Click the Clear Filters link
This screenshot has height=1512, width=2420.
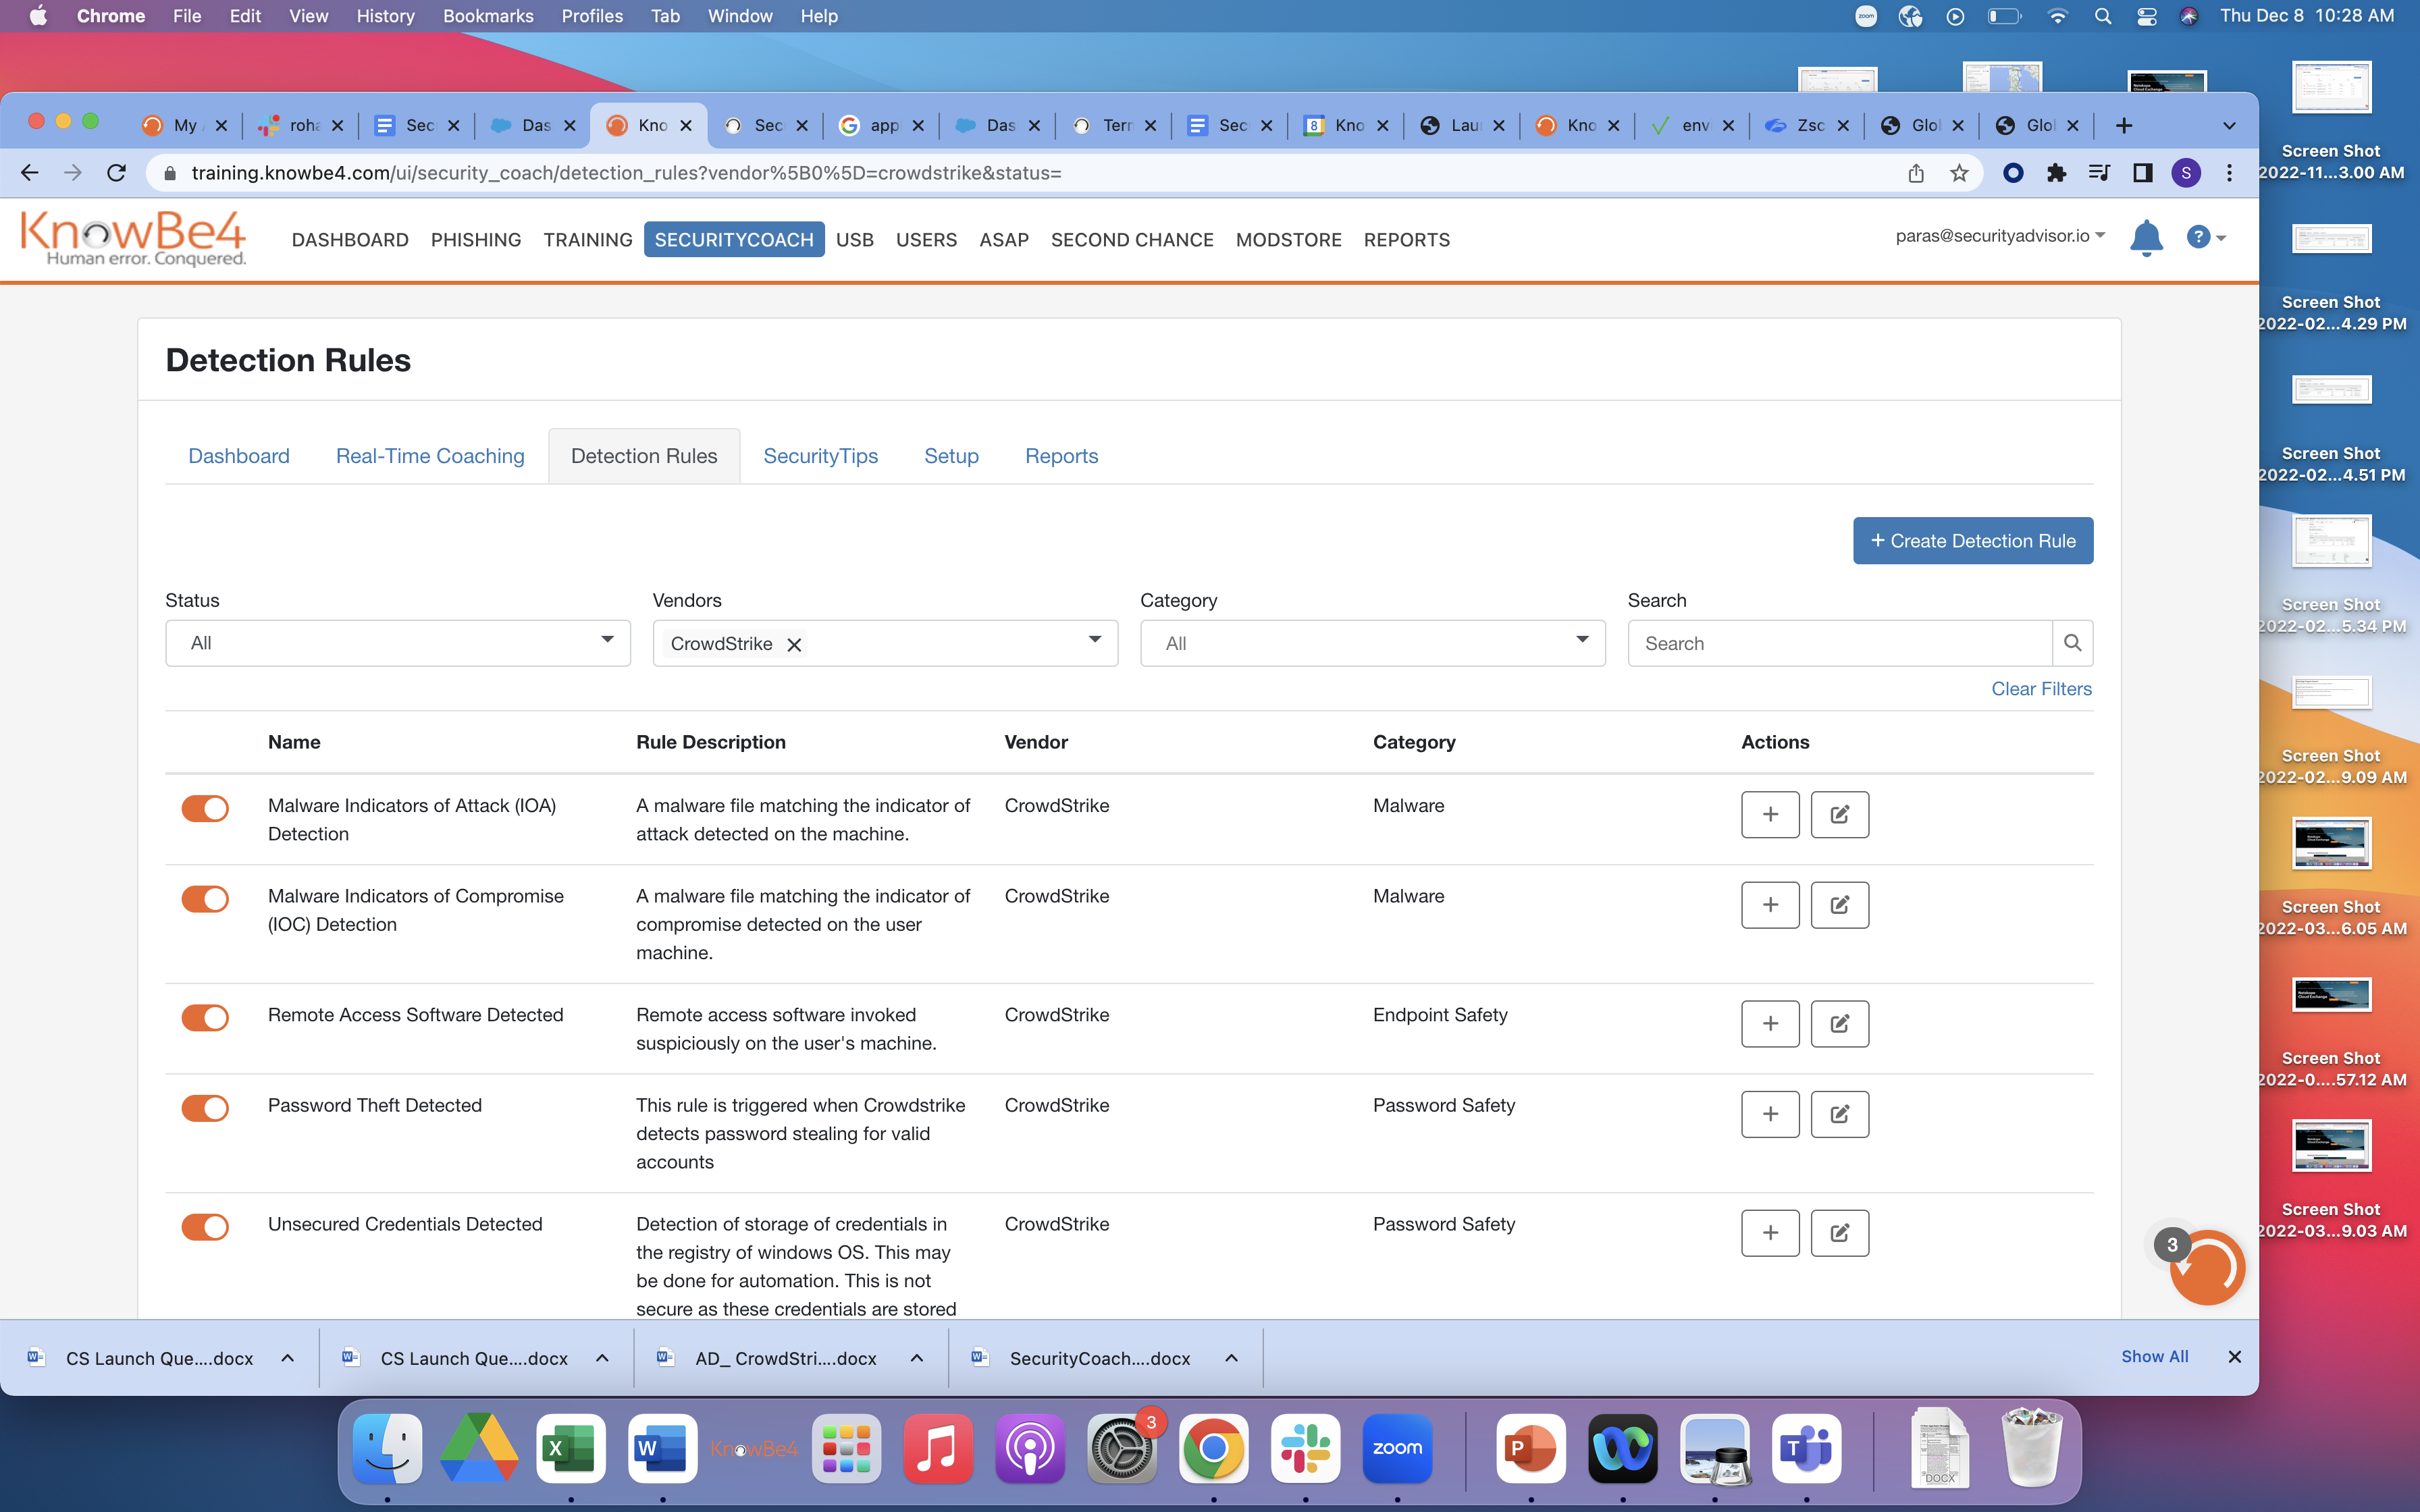coord(2041,689)
